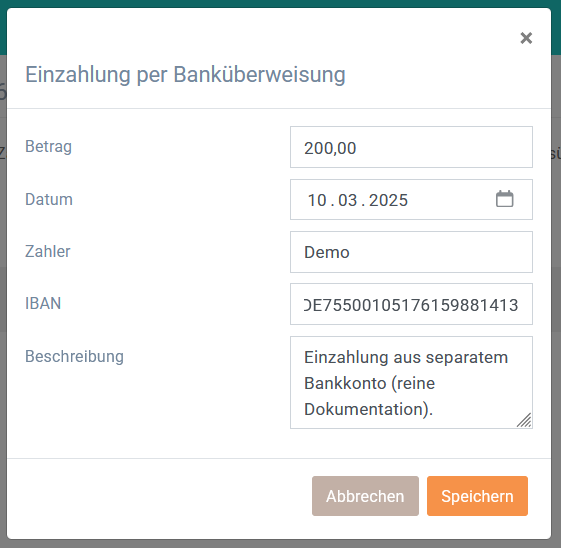Focus the Betrag field showing 200,00
This screenshot has height=548, width=561.
[x=411, y=147]
